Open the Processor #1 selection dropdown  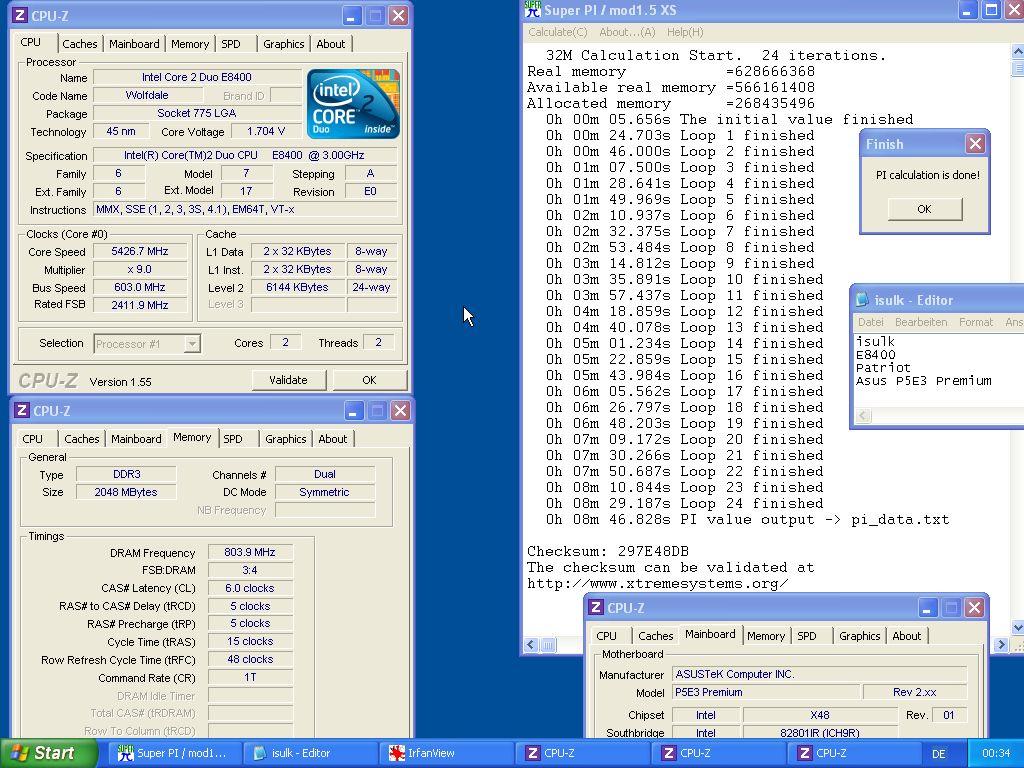[x=192, y=344]
